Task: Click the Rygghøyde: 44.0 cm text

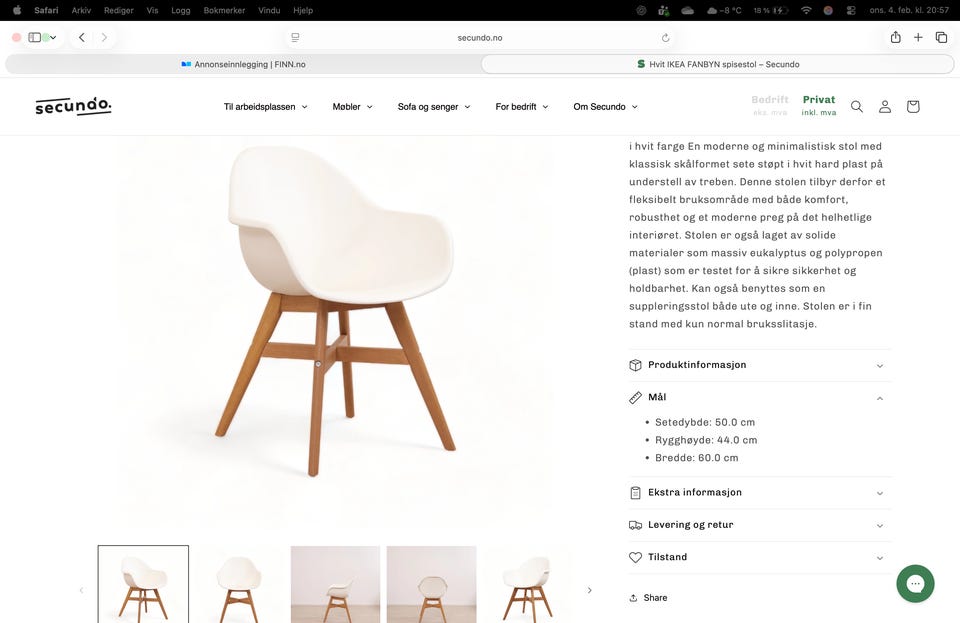Action: 706,440
